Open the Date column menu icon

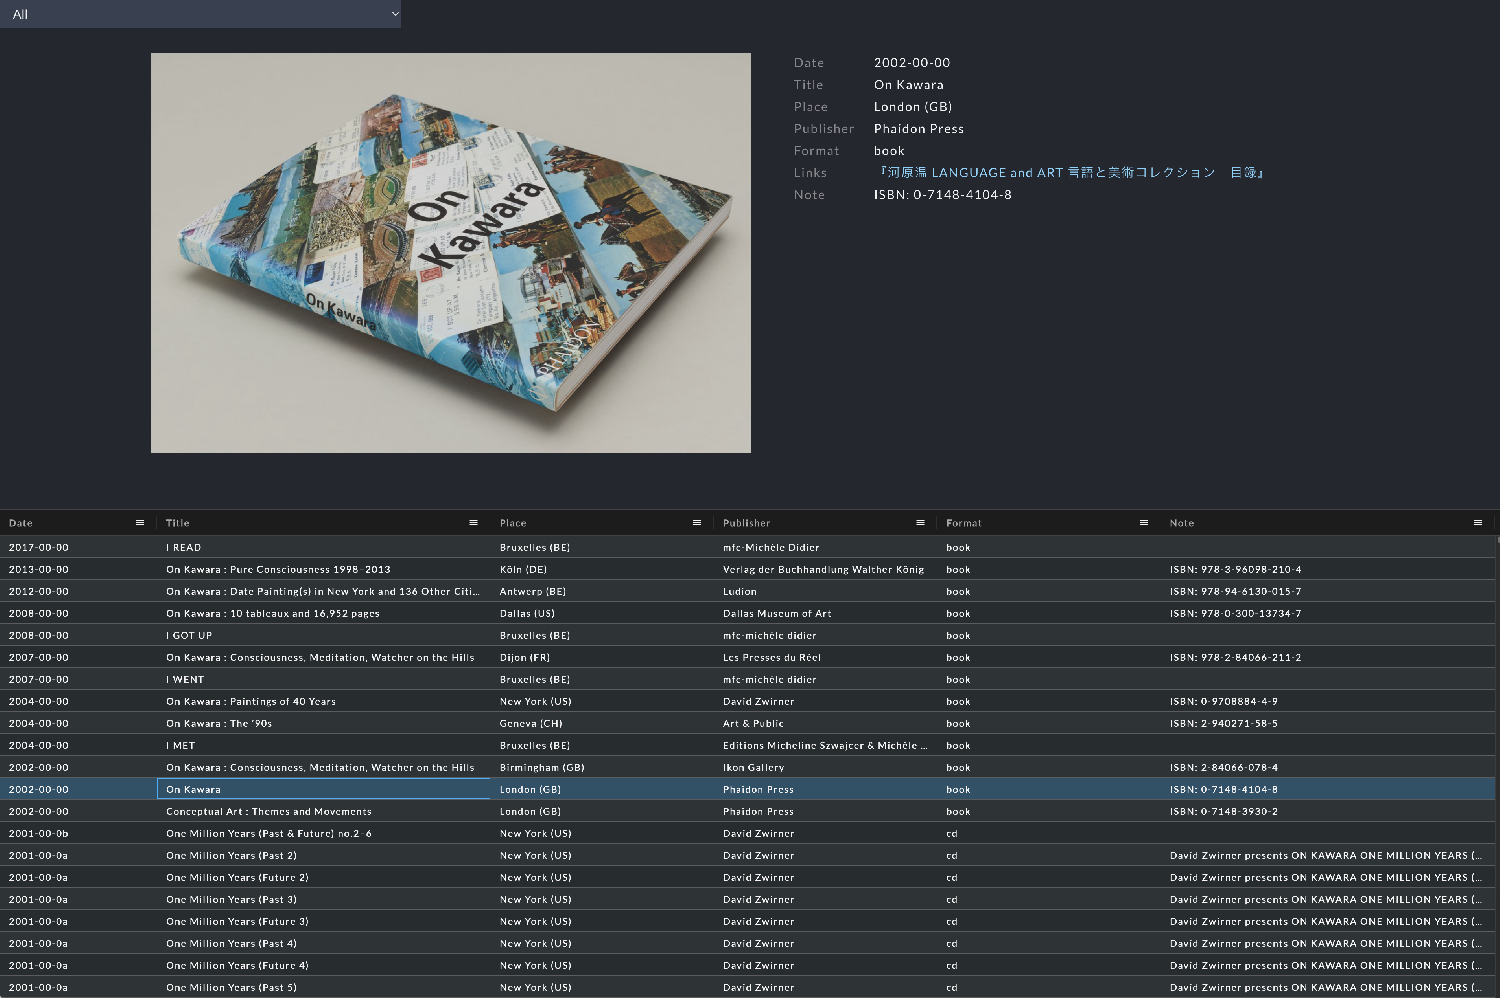140,523
